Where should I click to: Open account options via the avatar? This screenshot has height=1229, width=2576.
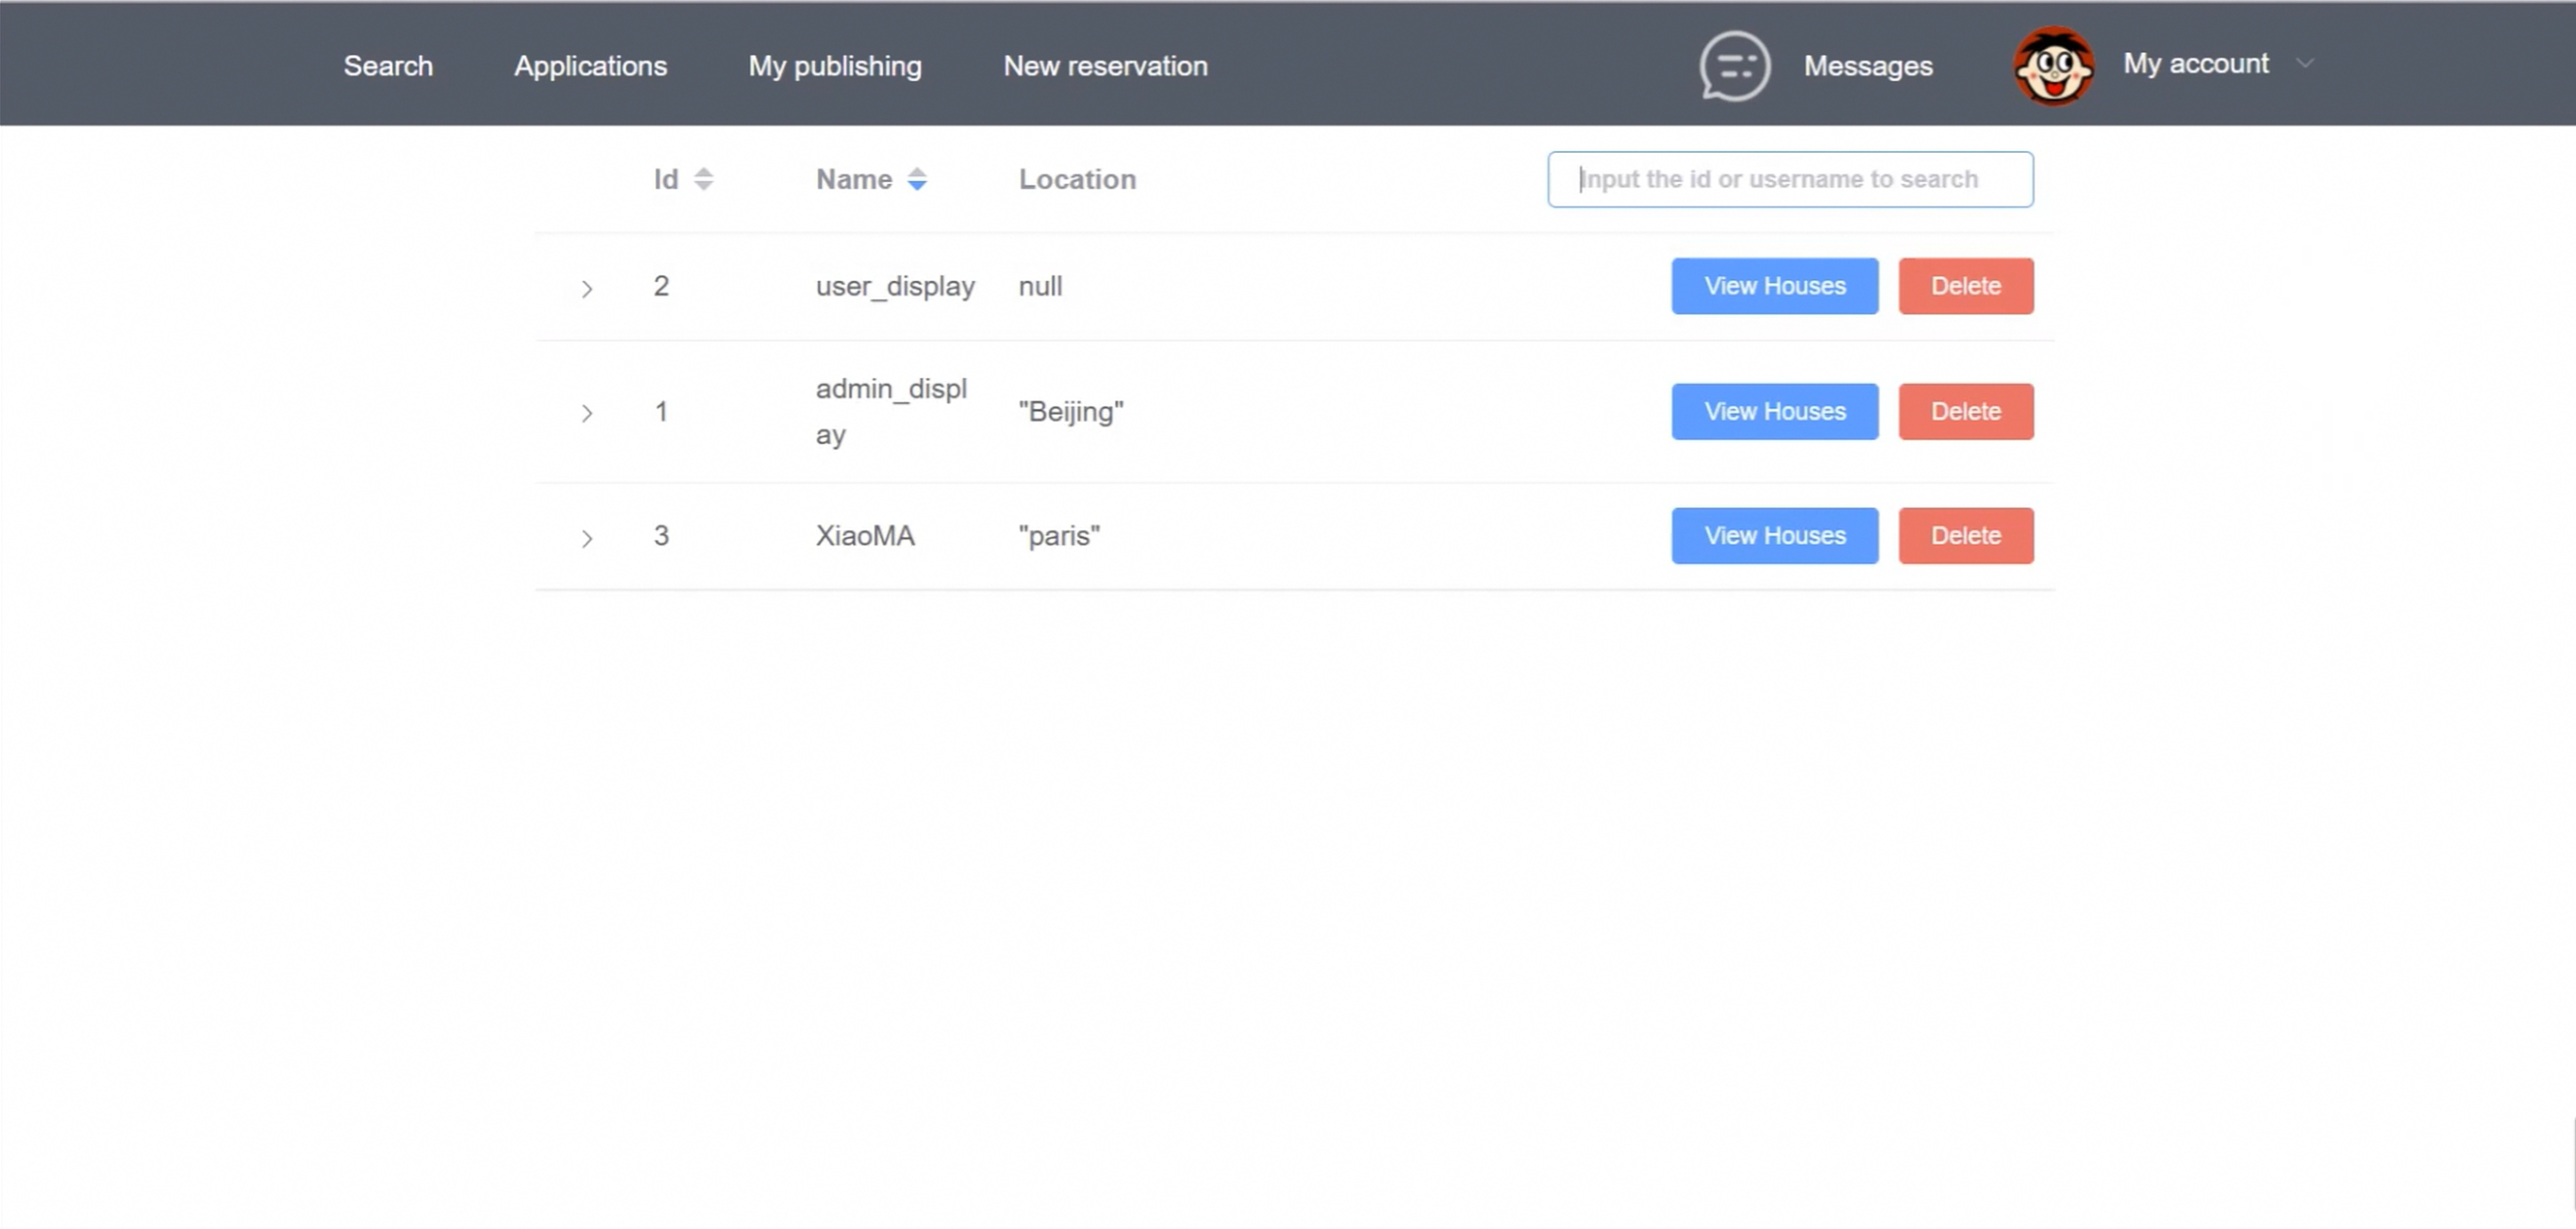point(2052,65)
